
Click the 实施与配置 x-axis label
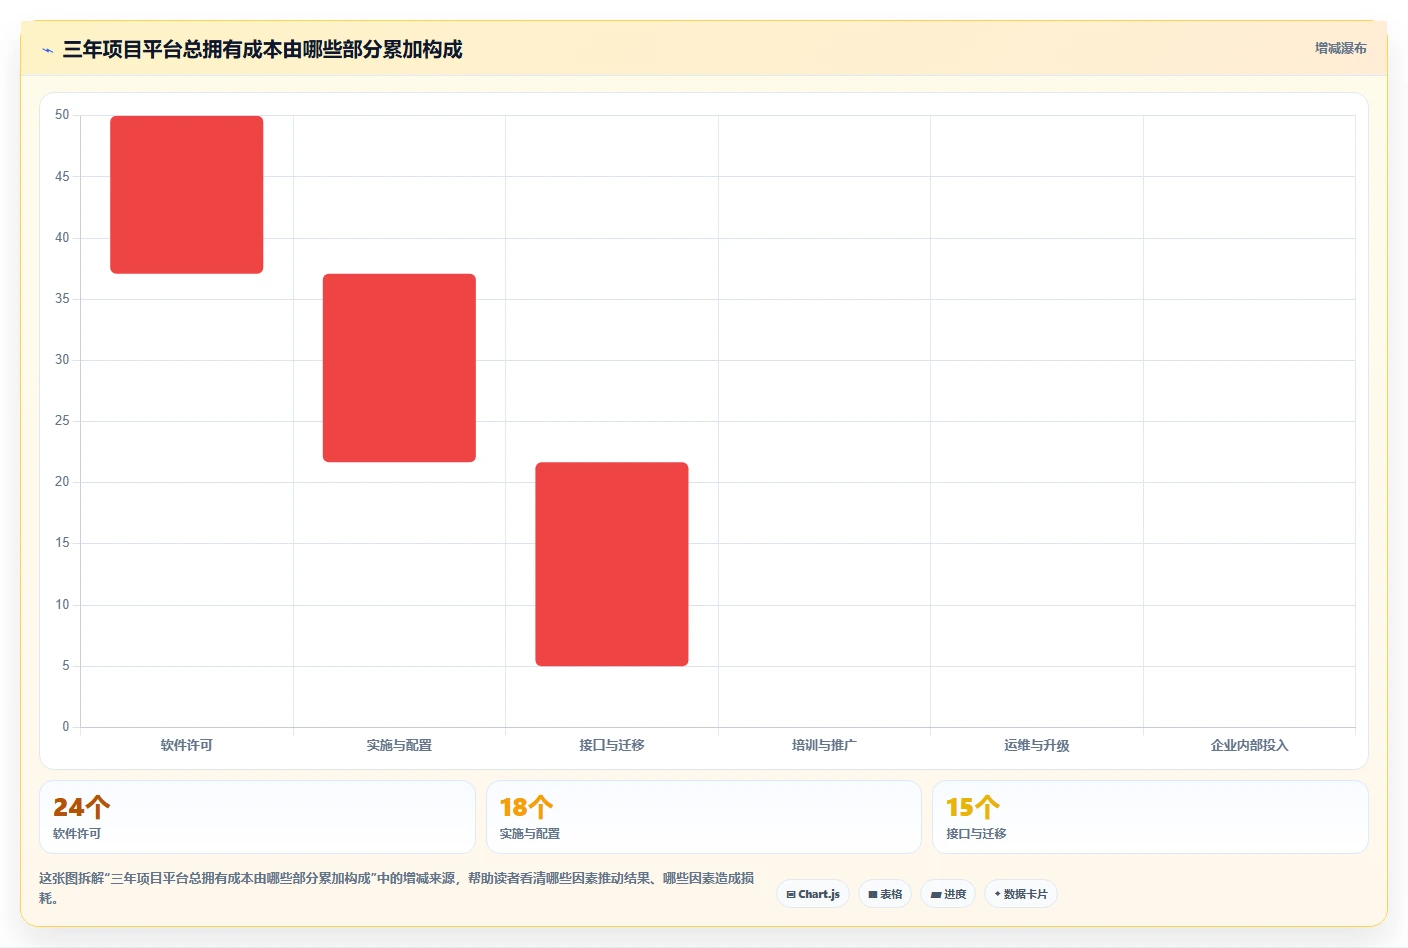click(399, 745)
